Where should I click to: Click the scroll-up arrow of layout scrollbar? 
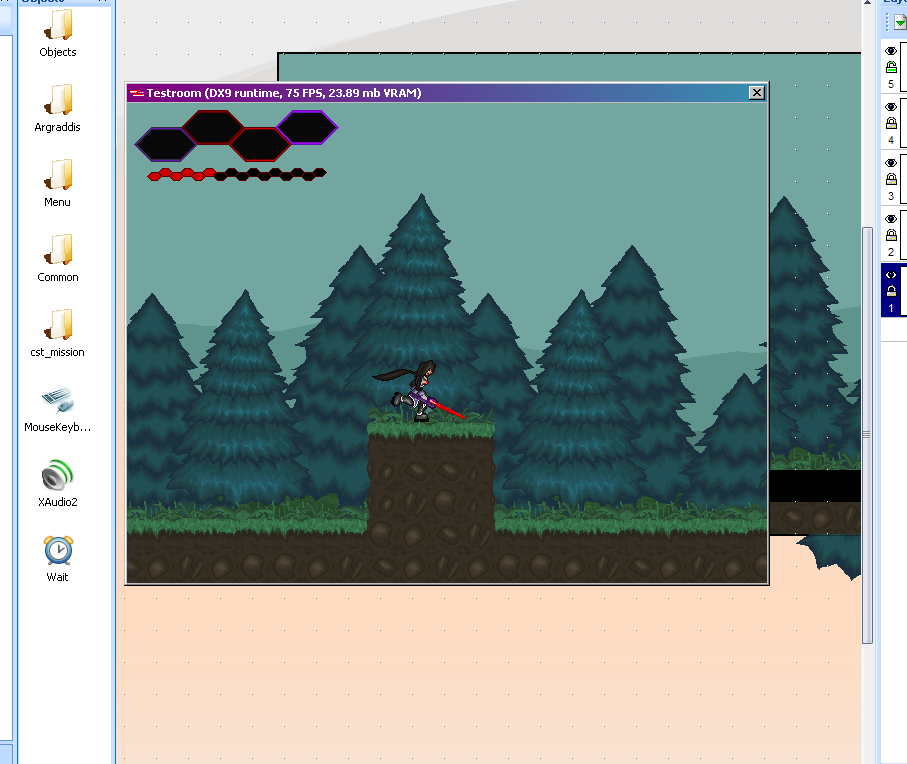(867, 3)
